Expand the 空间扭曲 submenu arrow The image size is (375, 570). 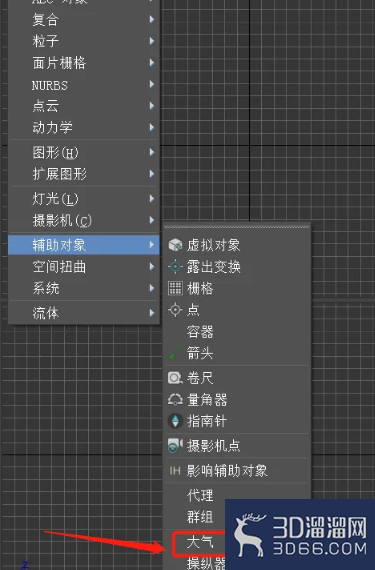coord(152,266)
